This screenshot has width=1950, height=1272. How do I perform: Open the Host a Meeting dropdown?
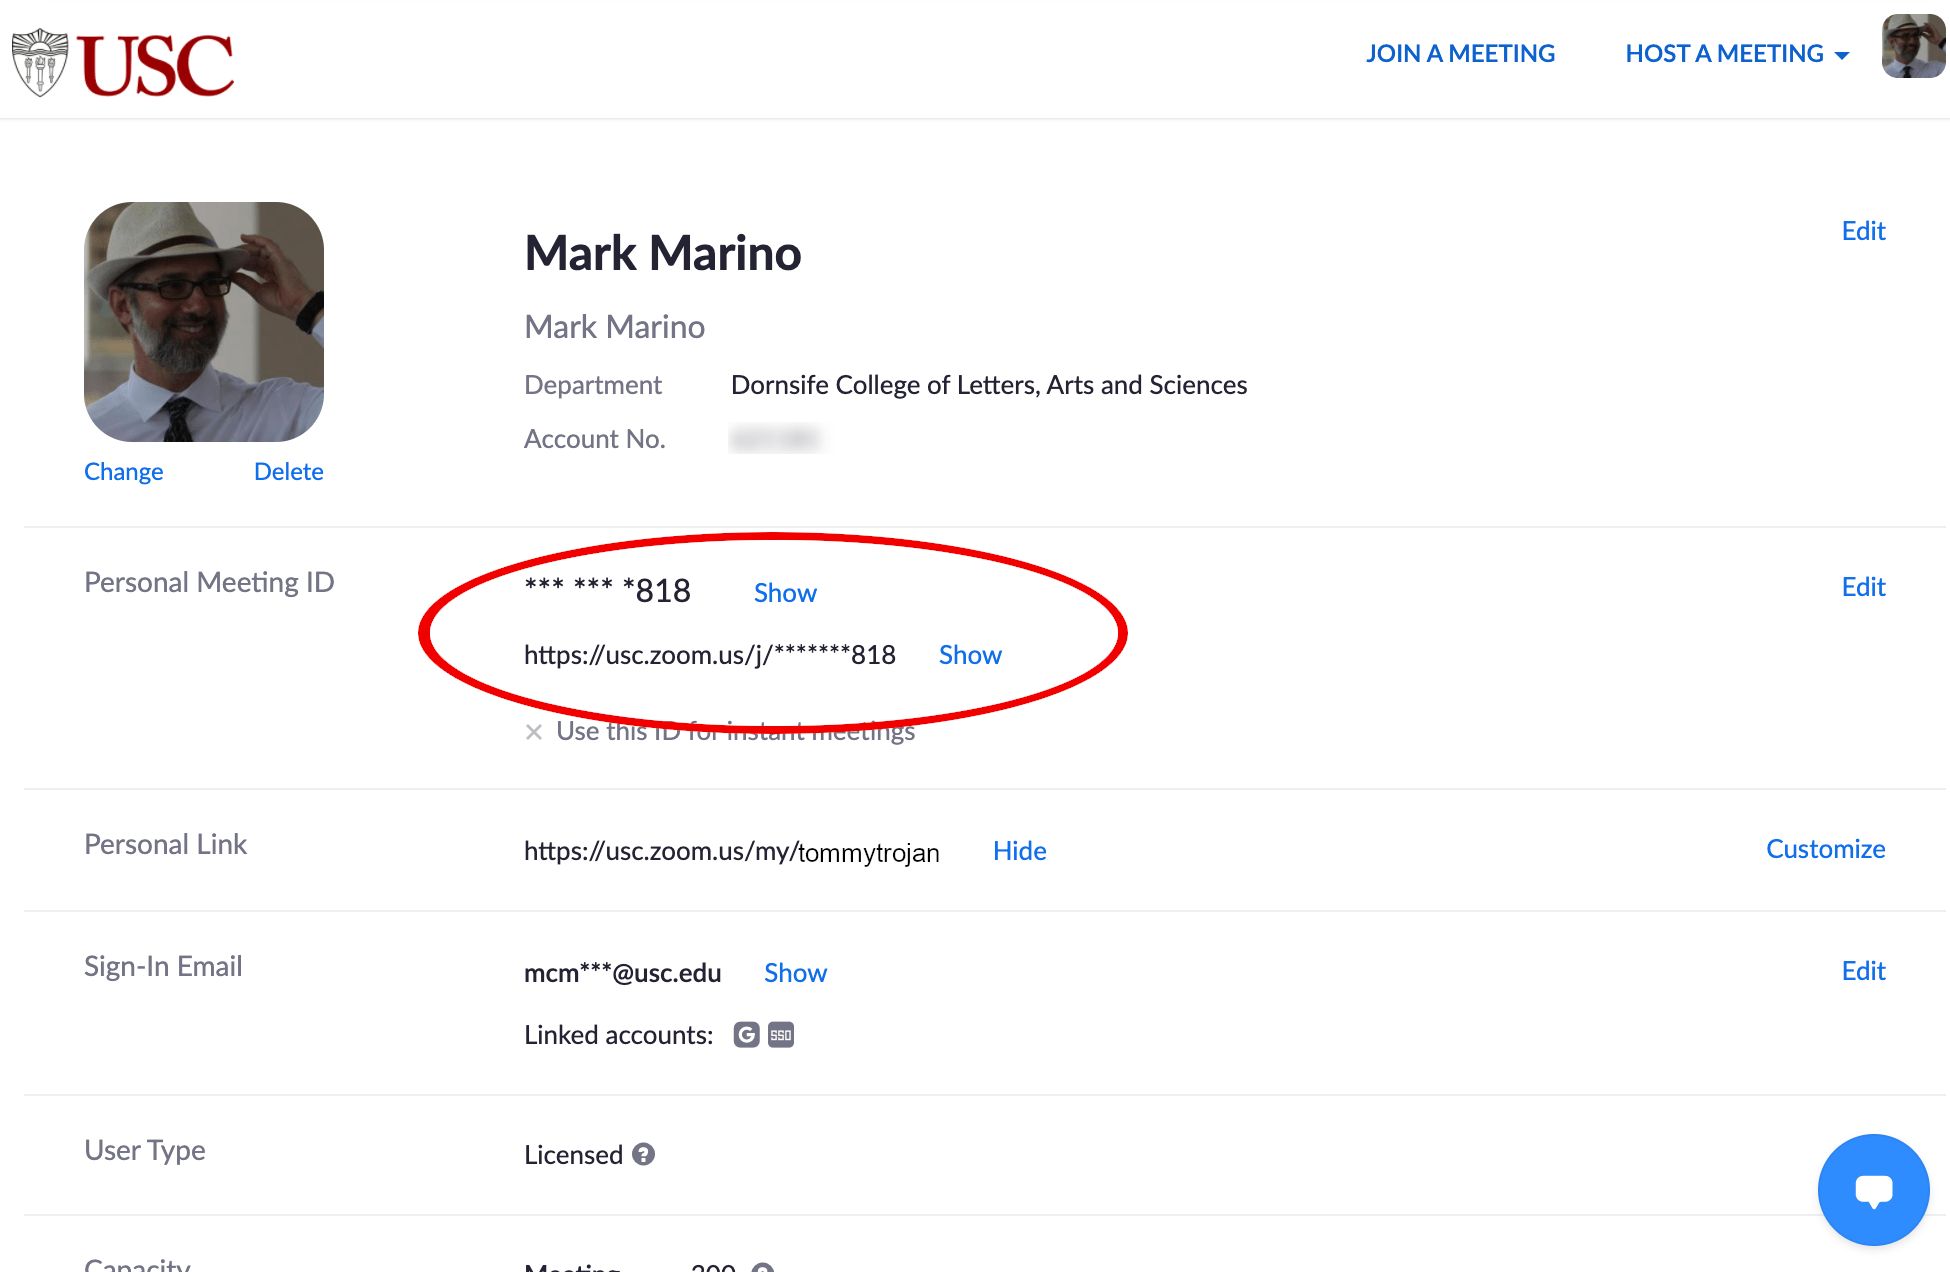(x=1843, y=54)
